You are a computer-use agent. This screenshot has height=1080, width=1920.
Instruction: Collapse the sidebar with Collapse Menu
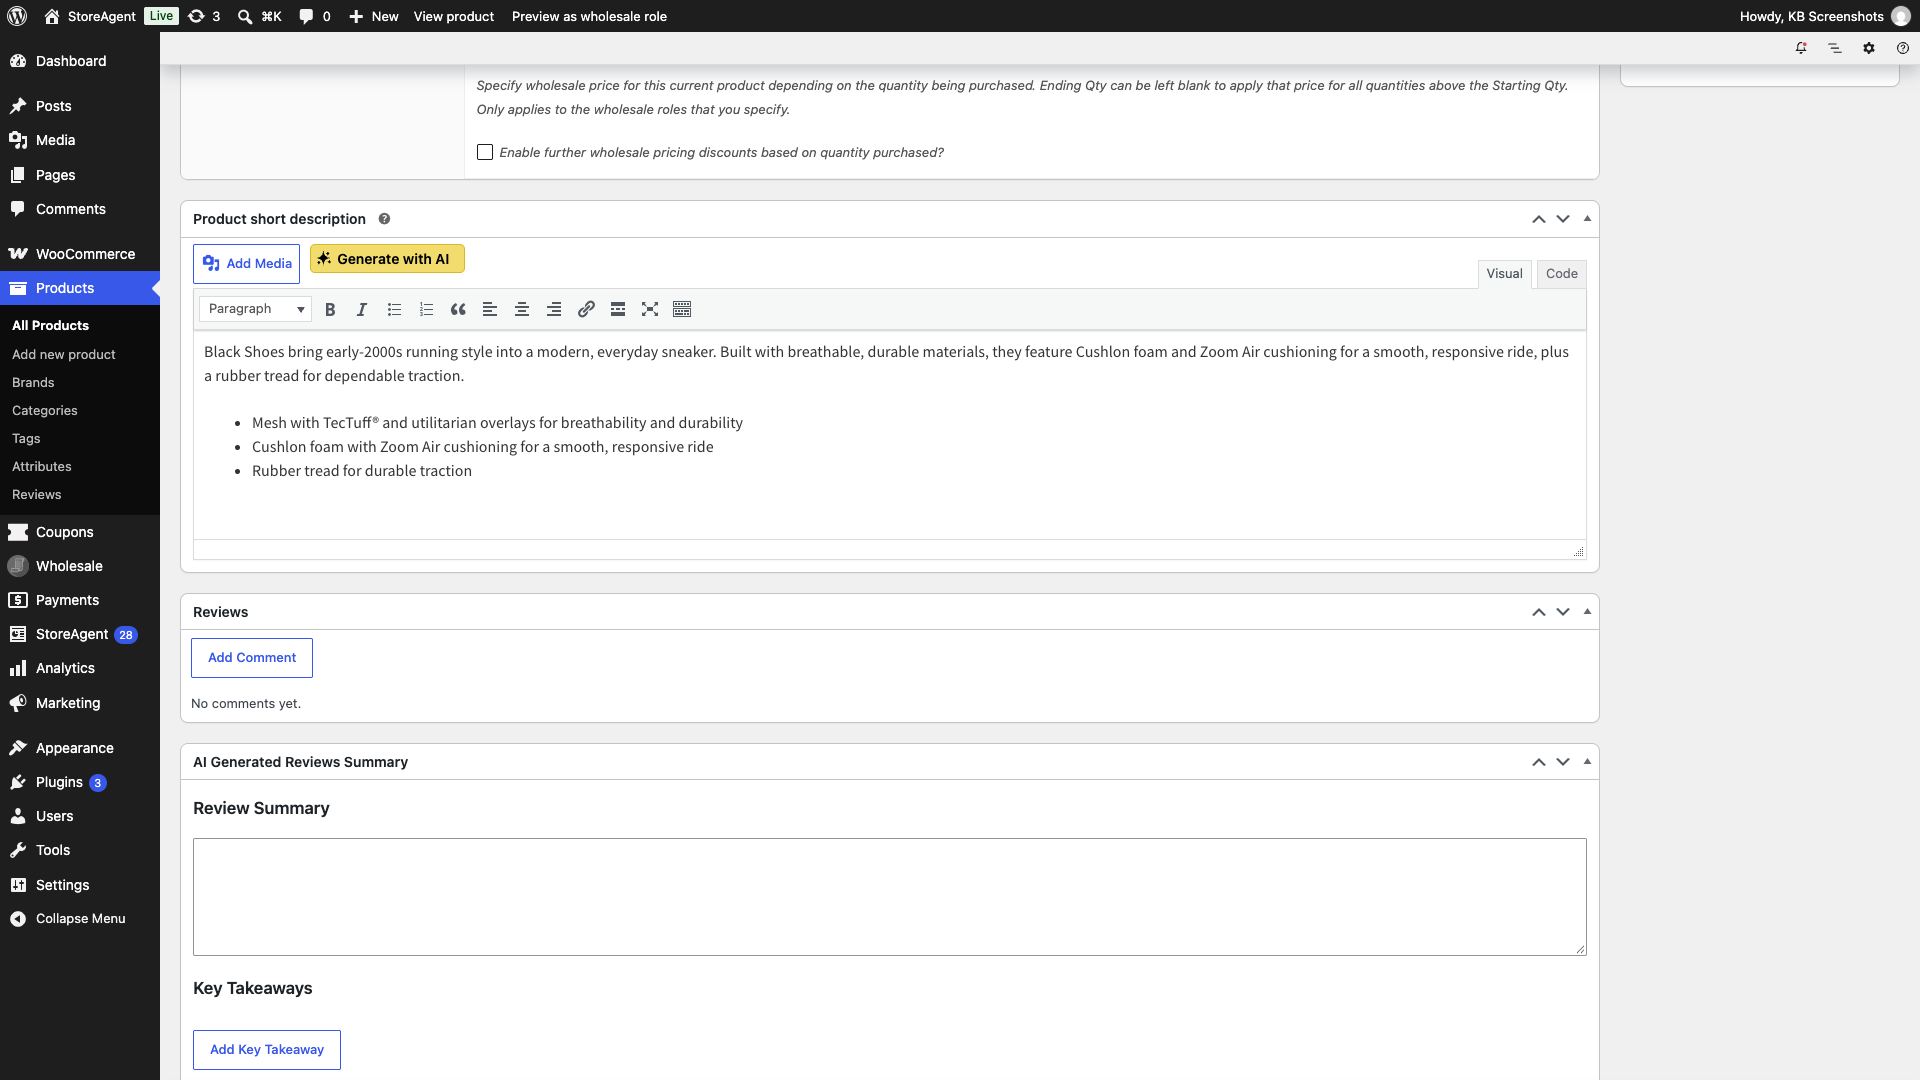click(x=80, y=919)
